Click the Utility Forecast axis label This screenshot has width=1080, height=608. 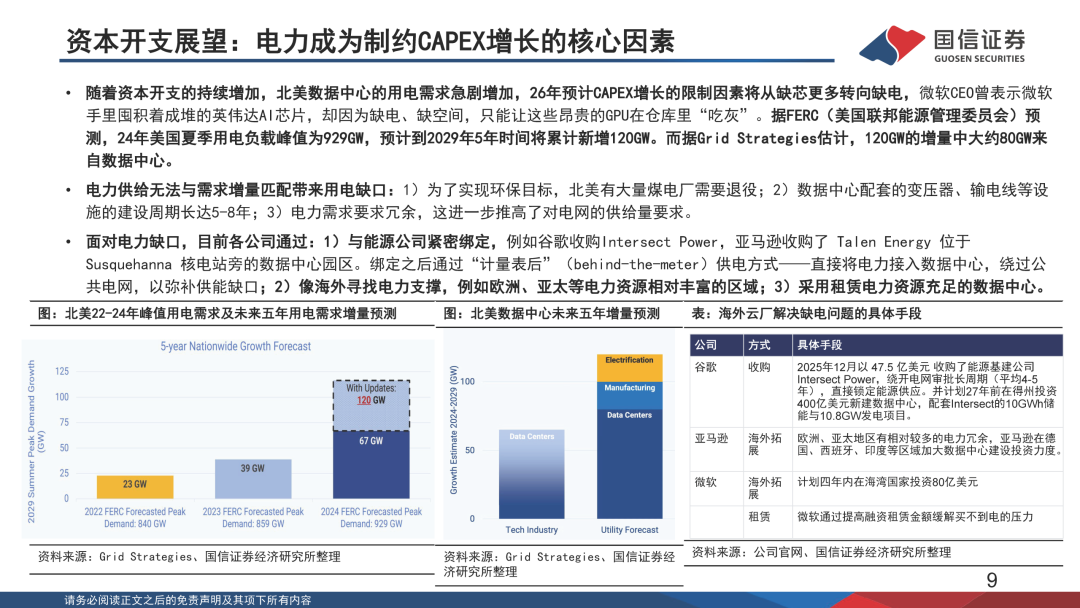[x=630, y=530]
